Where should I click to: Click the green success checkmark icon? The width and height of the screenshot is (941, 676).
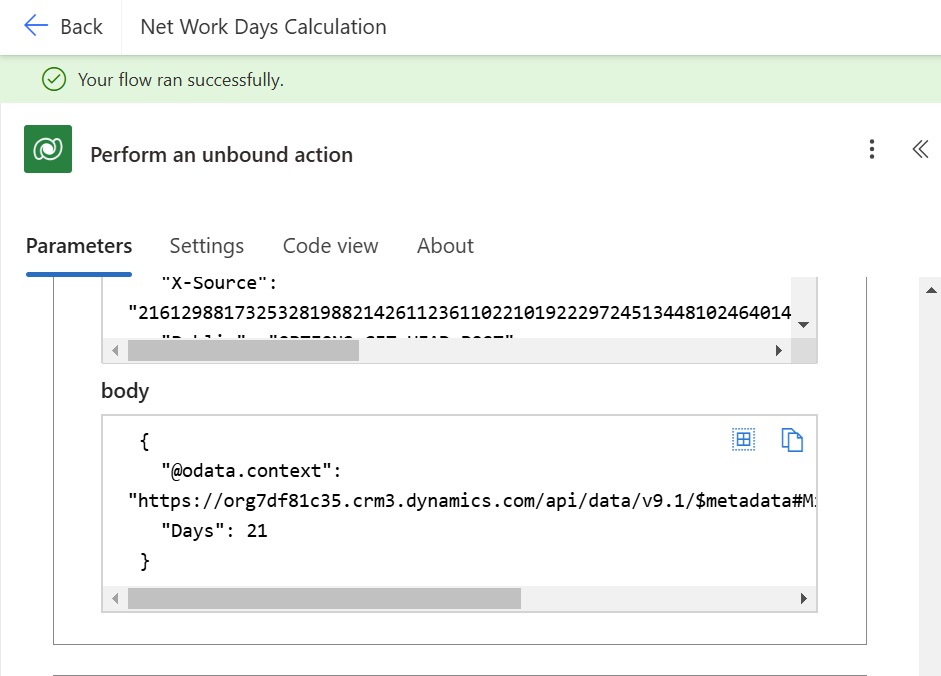(54, 79)
